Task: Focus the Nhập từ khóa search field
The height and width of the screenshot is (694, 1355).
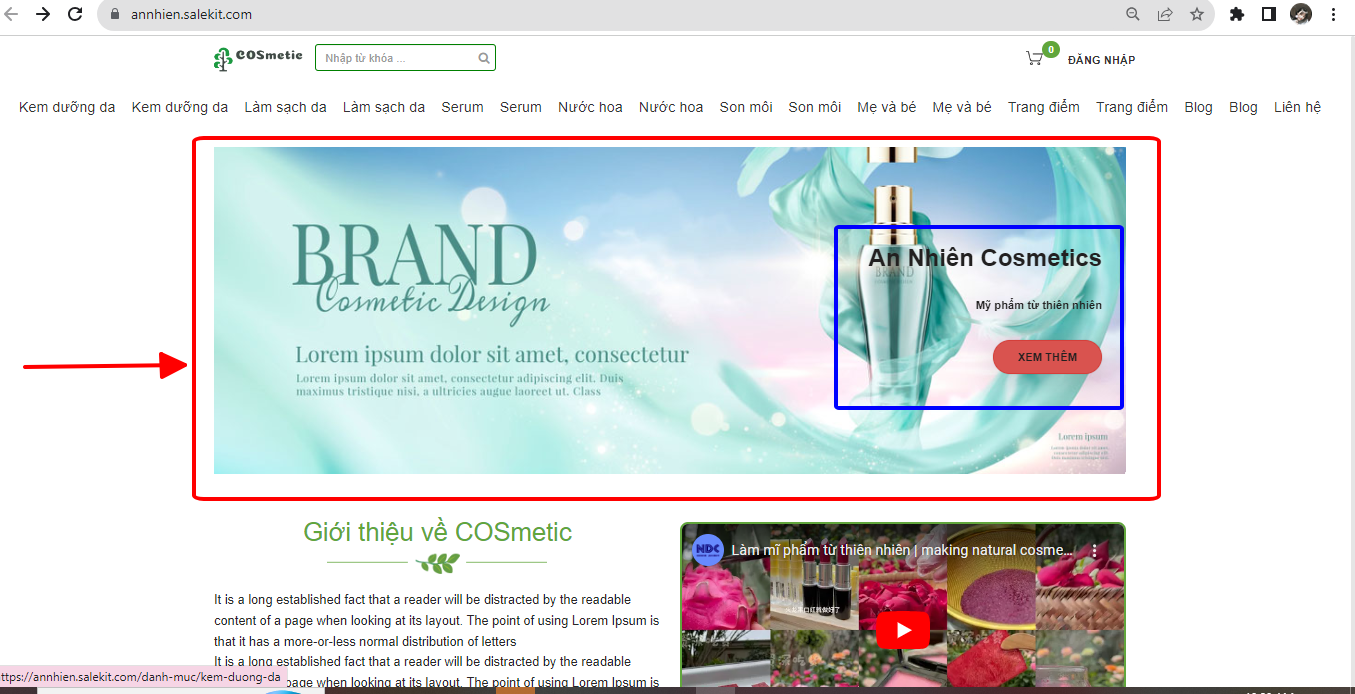Action: pos(397,58)
